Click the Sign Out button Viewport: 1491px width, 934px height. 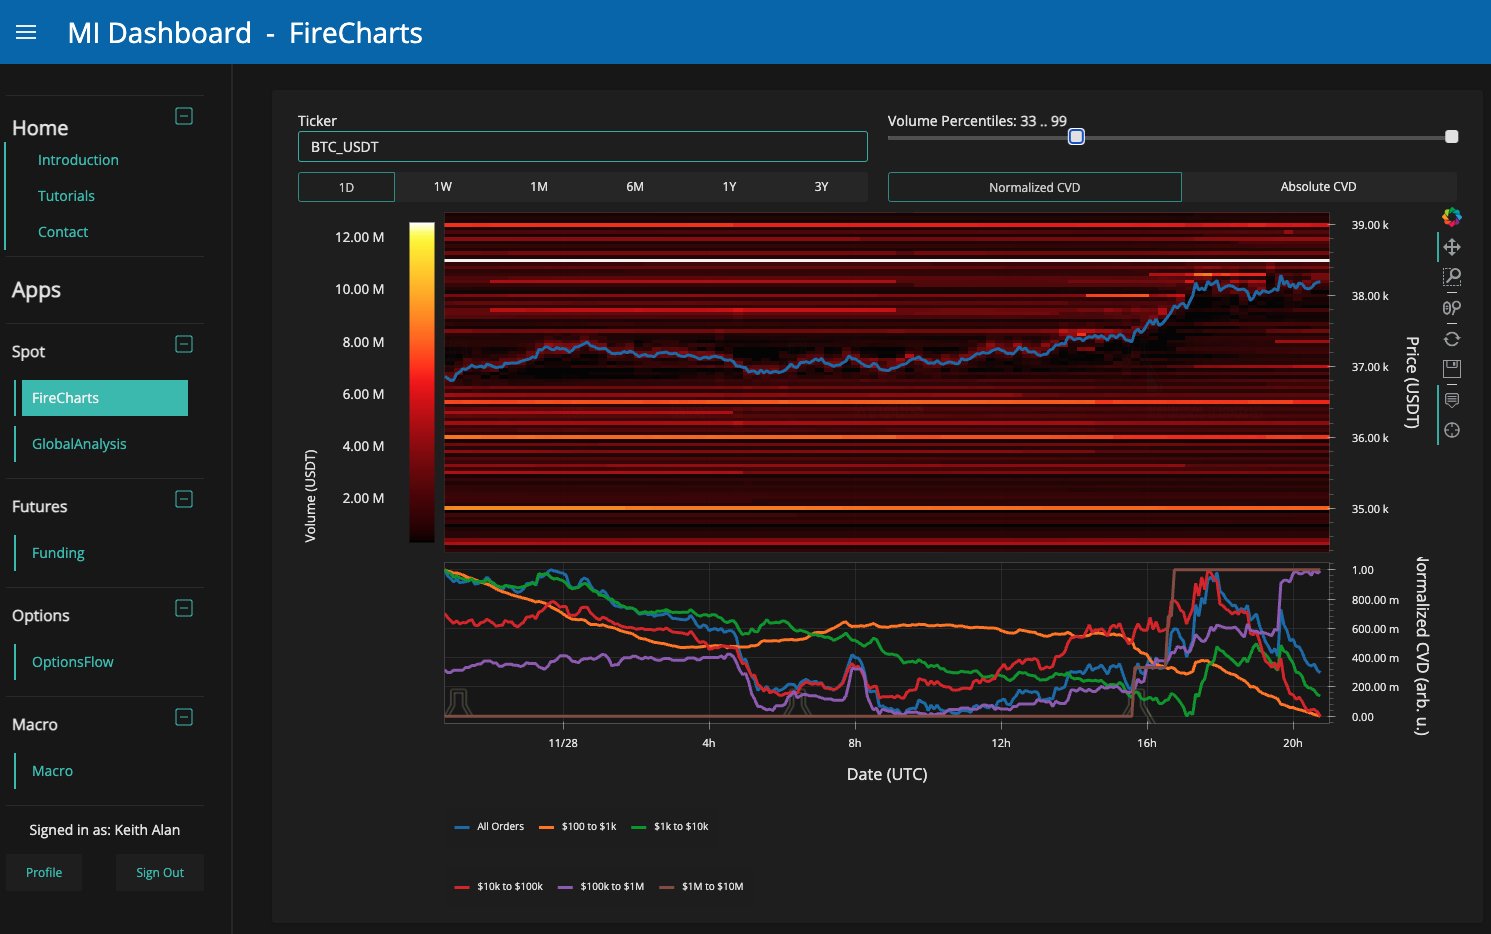pyautogui.click(x=160, y=873)
